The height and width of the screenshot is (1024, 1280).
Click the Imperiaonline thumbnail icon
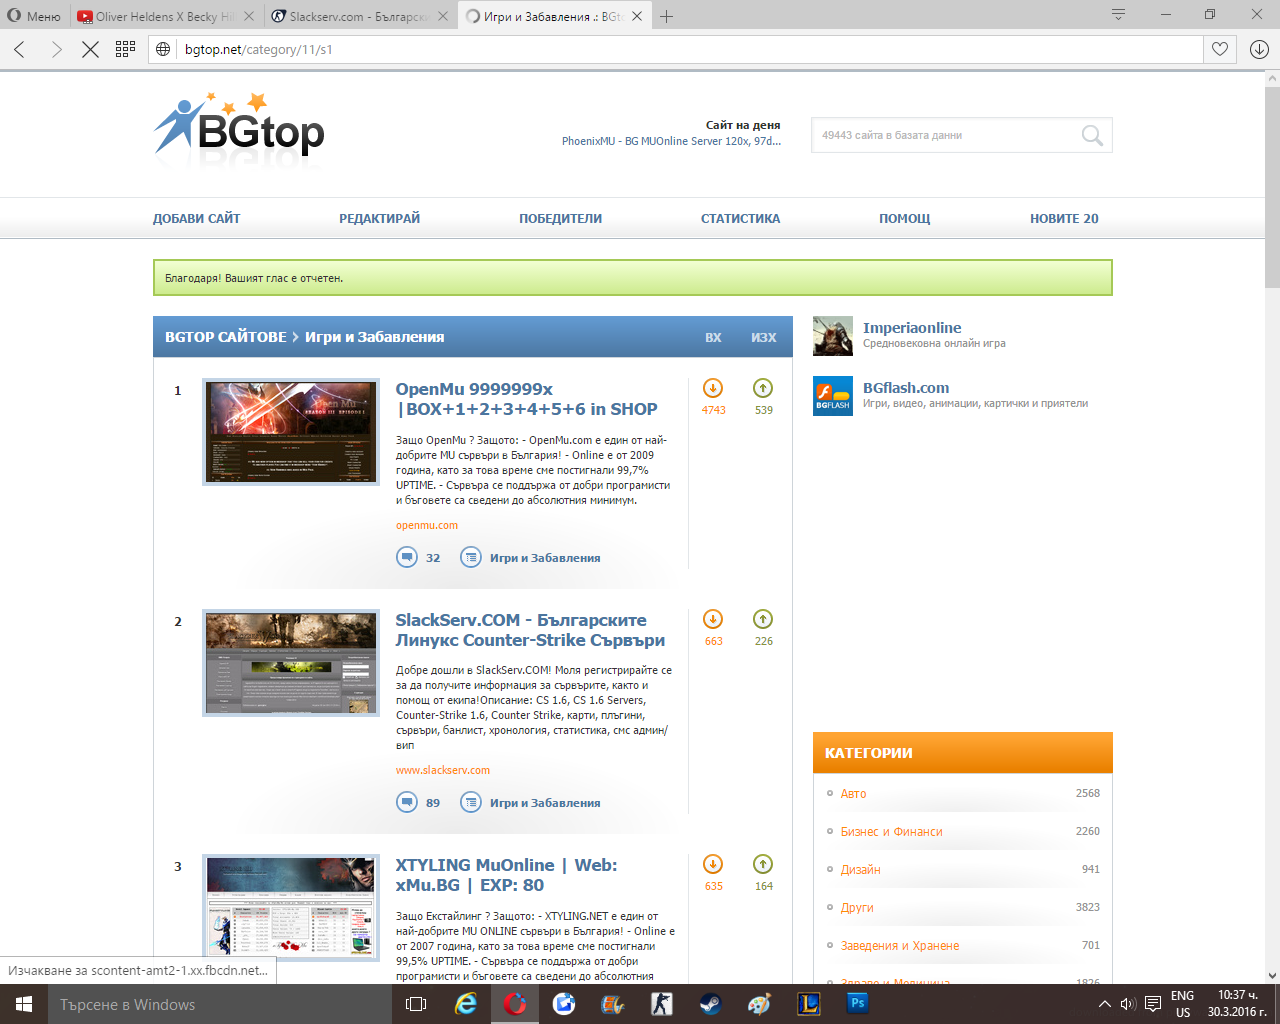click(833, 336)
